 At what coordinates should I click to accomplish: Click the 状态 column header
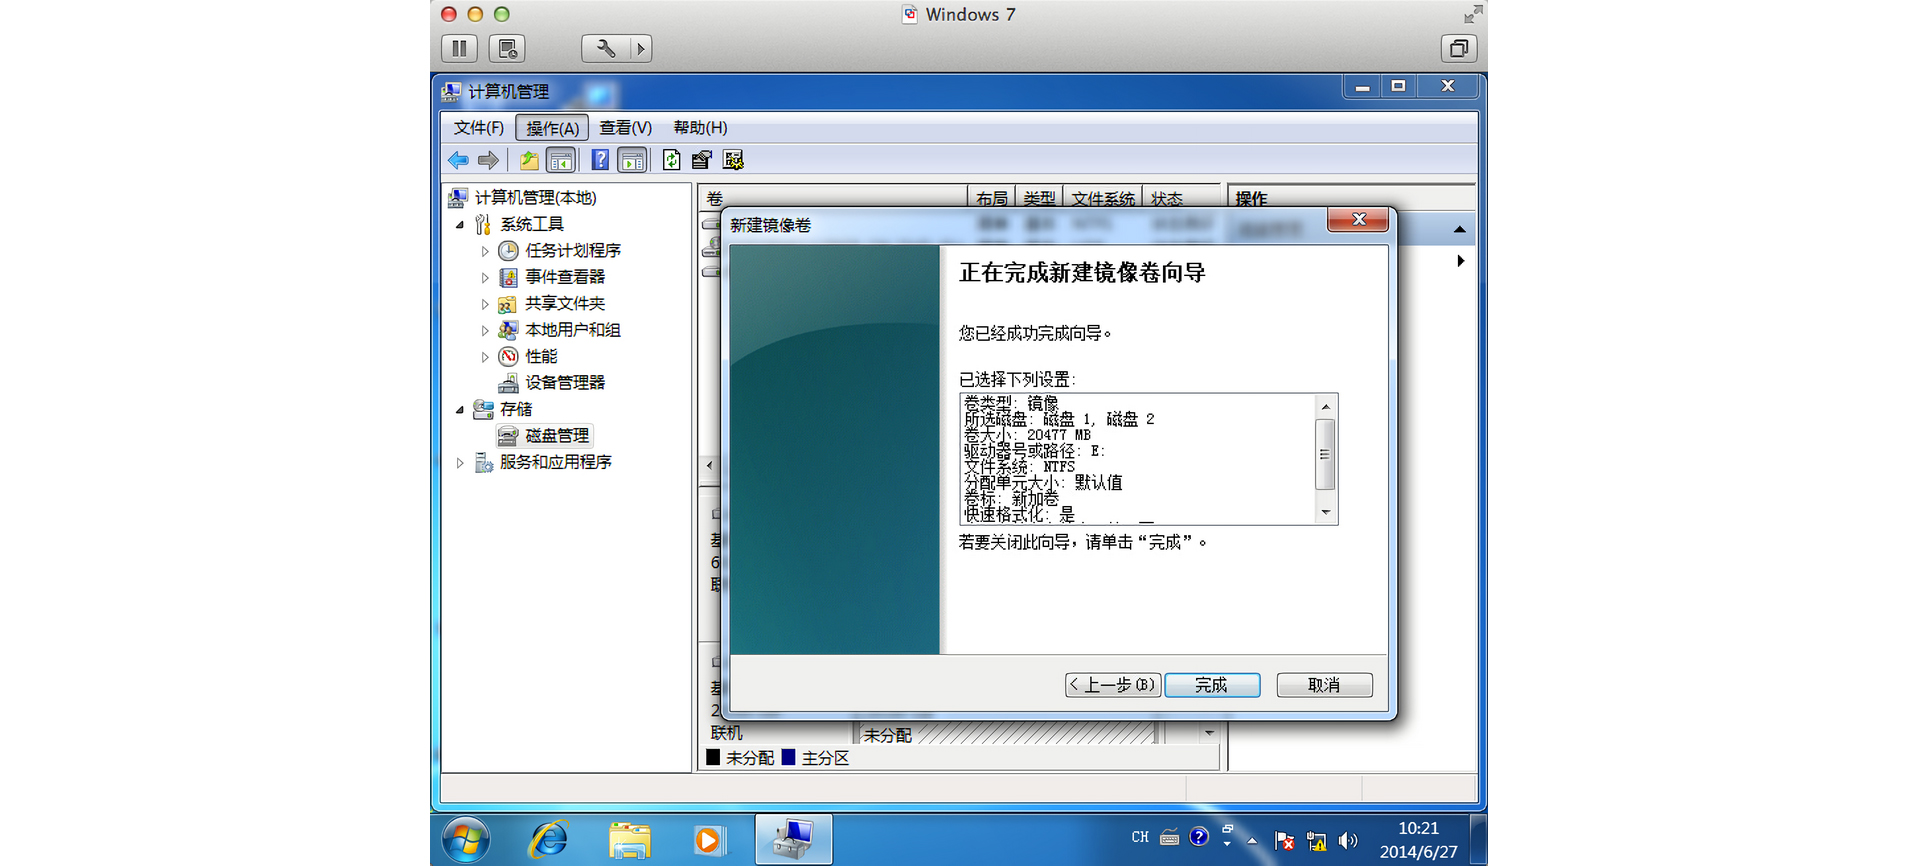pyautogui.click(x=1182, y=198)
